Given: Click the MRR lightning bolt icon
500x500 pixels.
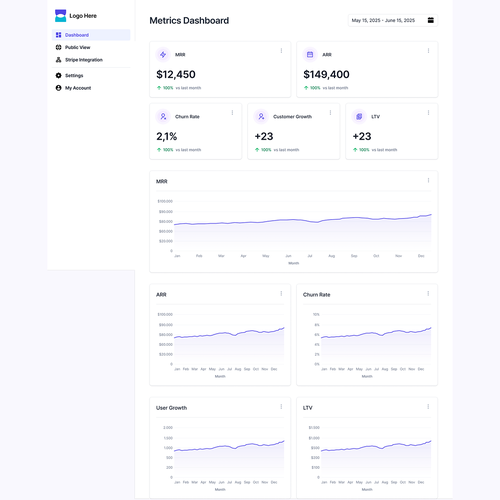Looking at the screenshot, I should (x=163, y=55).
